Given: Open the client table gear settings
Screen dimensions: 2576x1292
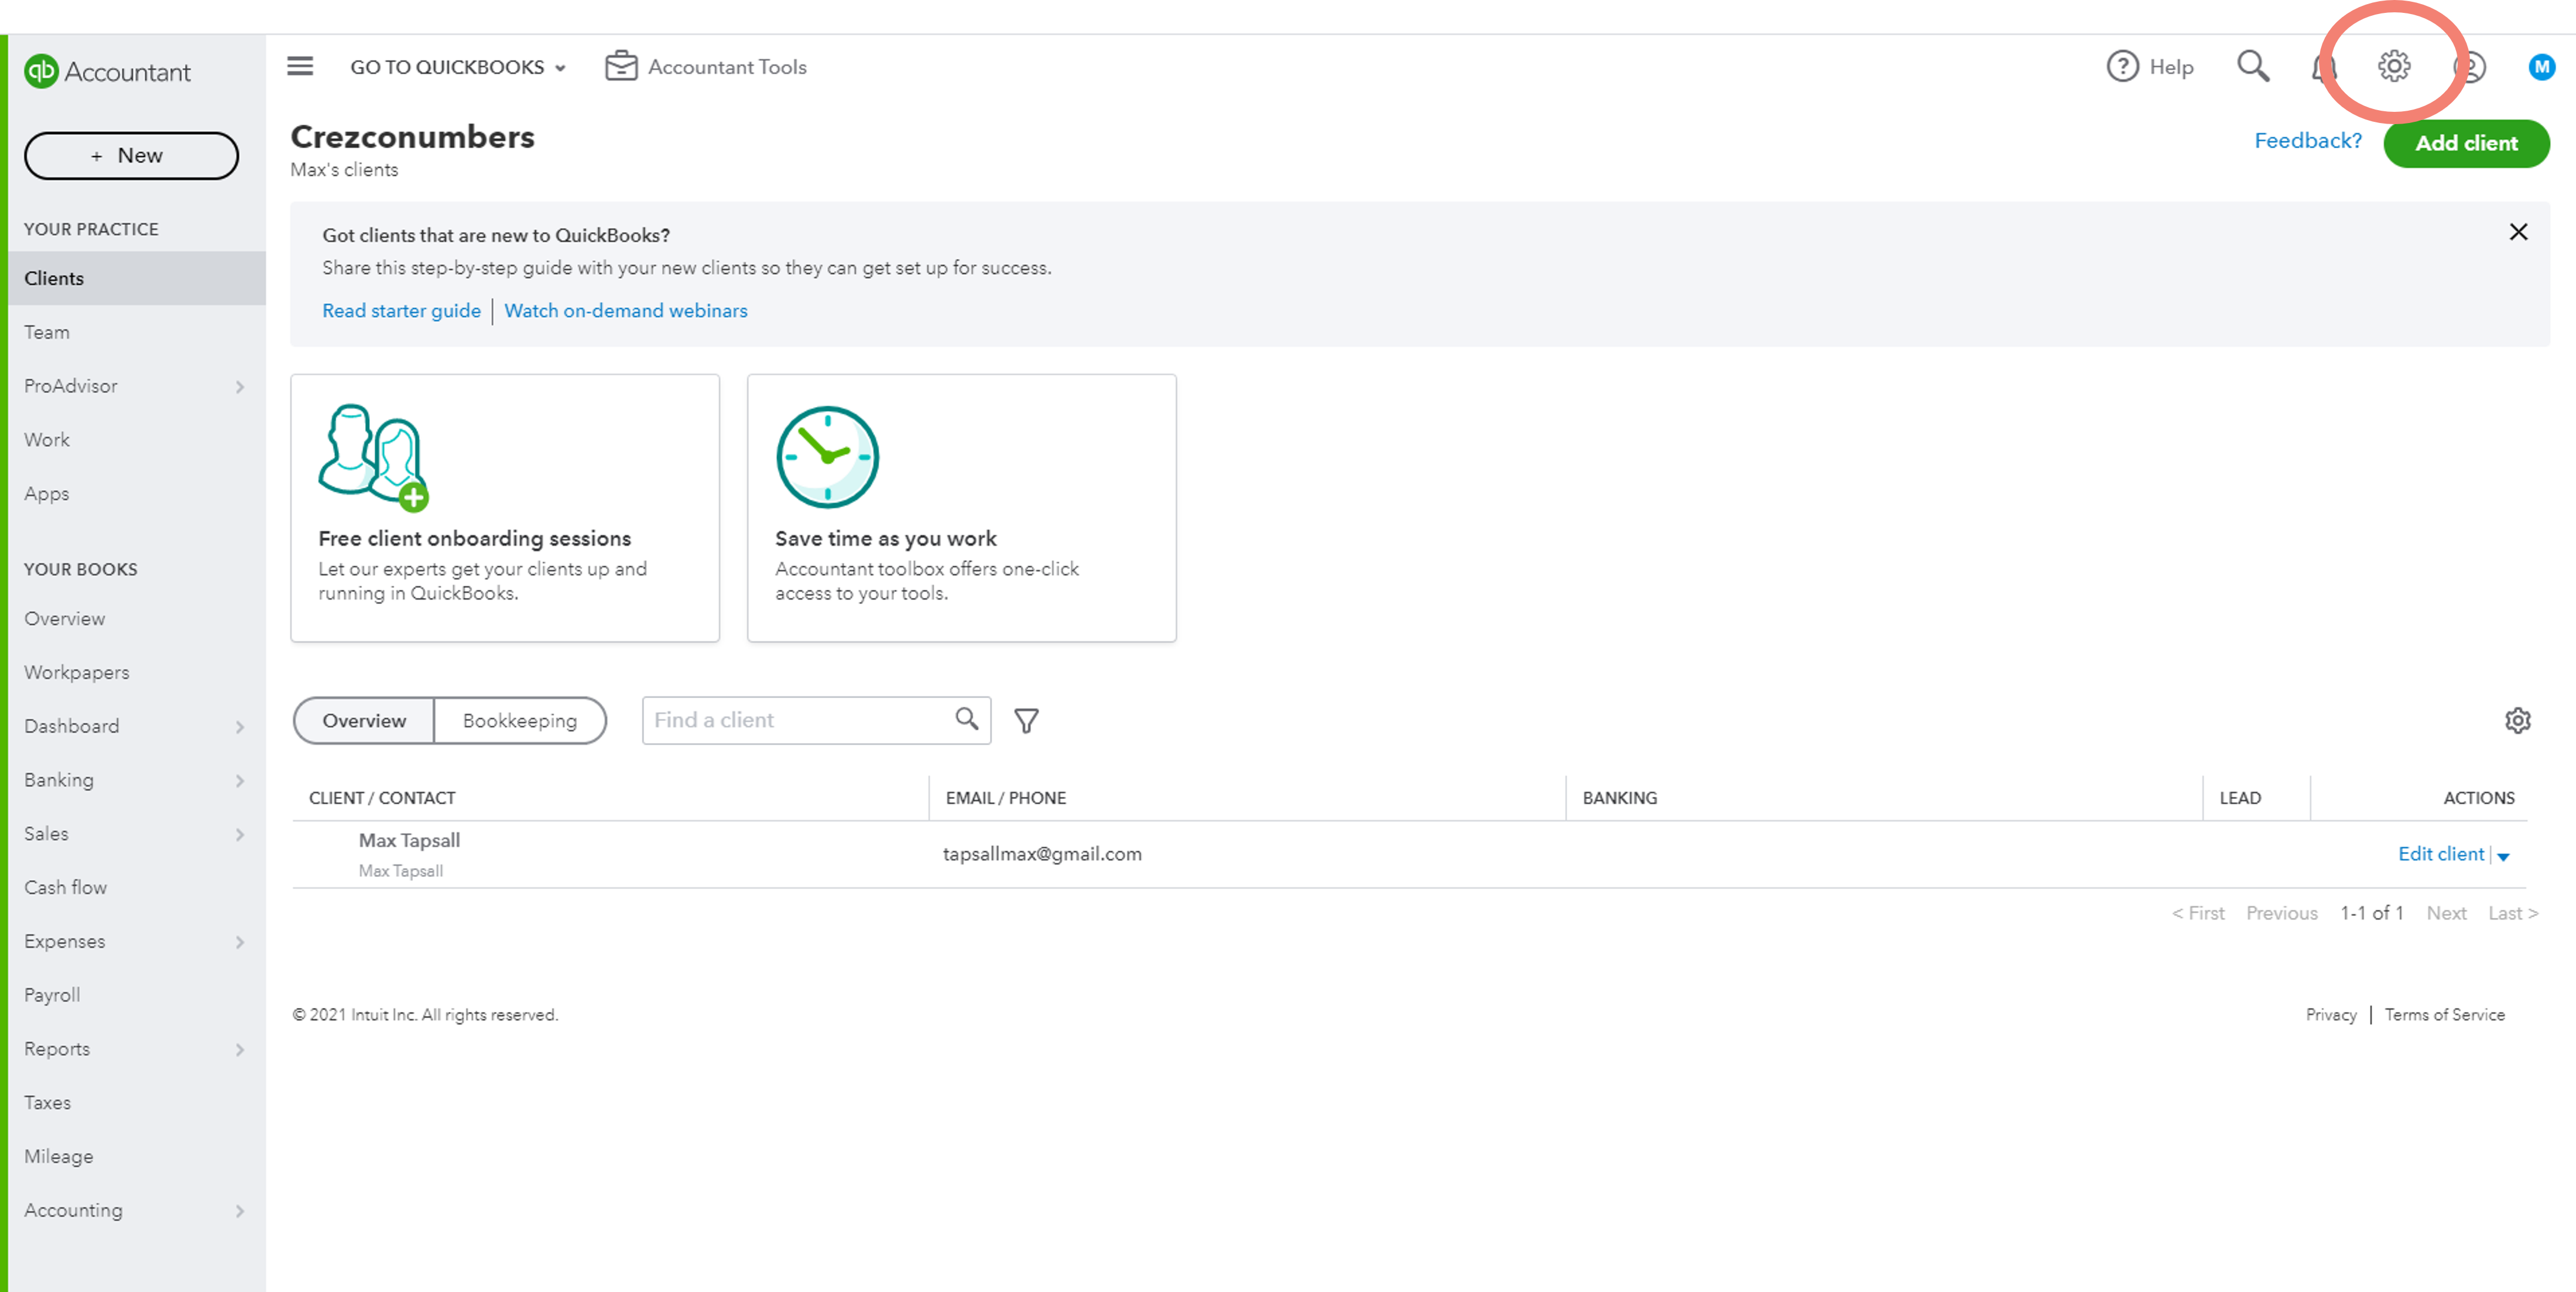Looking at the screenshot, I should 2517,720.
